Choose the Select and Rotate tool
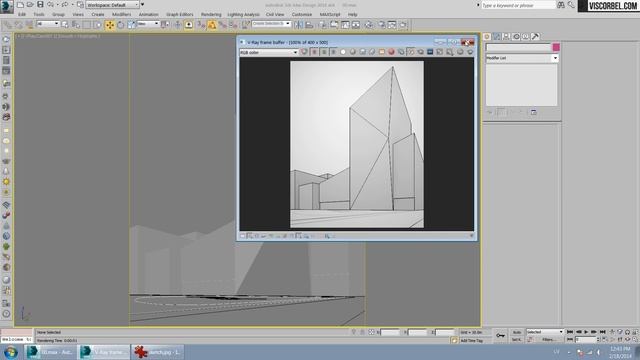The height and width of the screenshot is (360, 640). (121, 25)
